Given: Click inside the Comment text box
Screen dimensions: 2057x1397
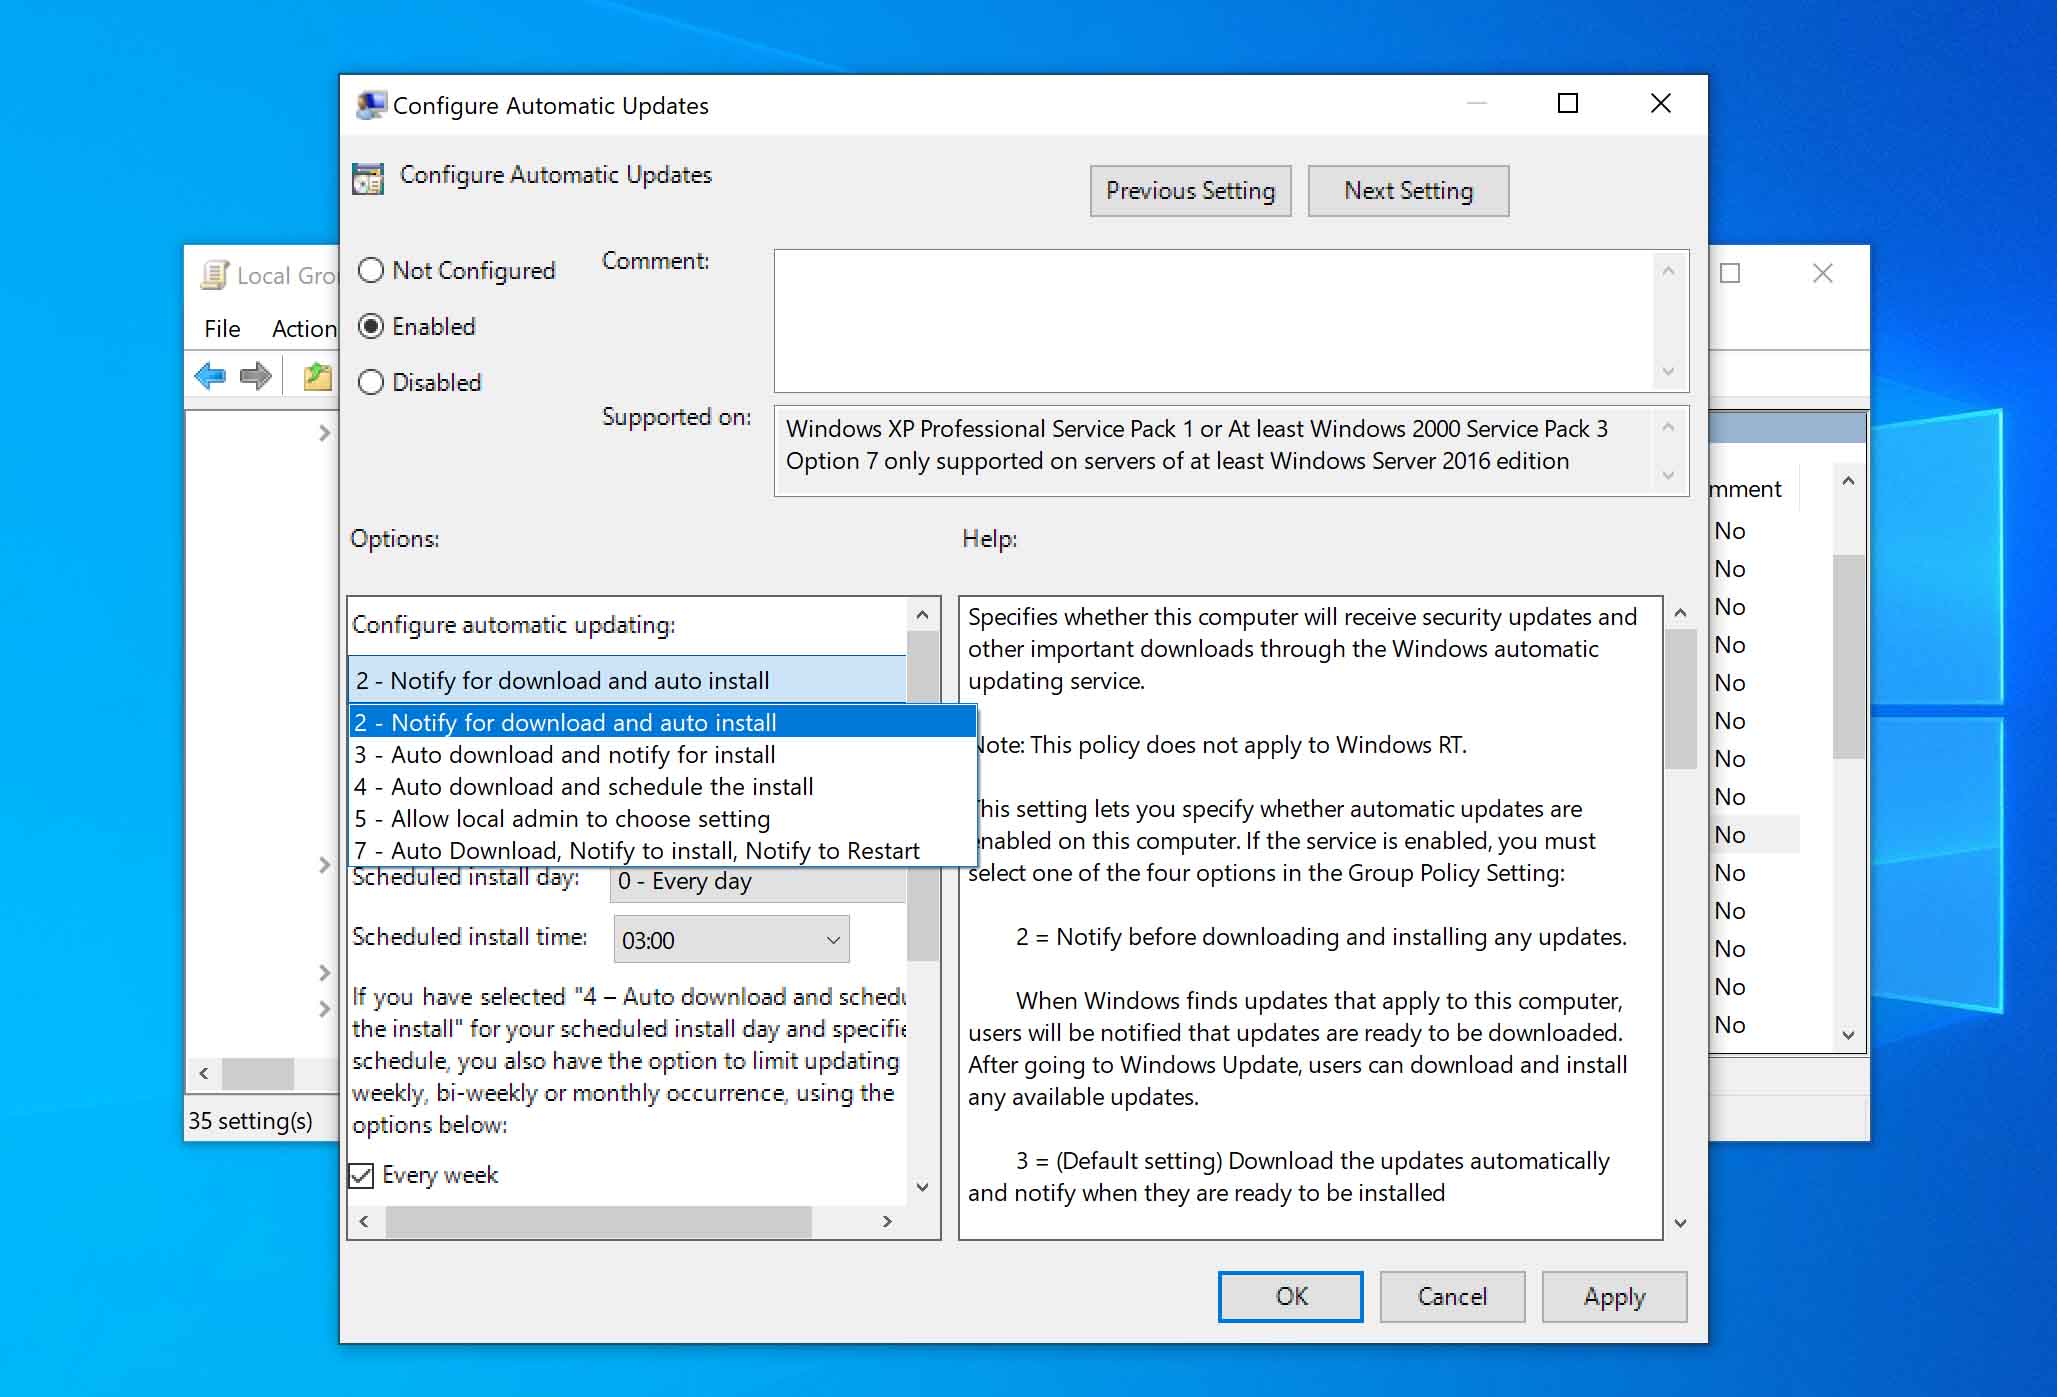Looking at the screenshot, I should [1214, 321].
